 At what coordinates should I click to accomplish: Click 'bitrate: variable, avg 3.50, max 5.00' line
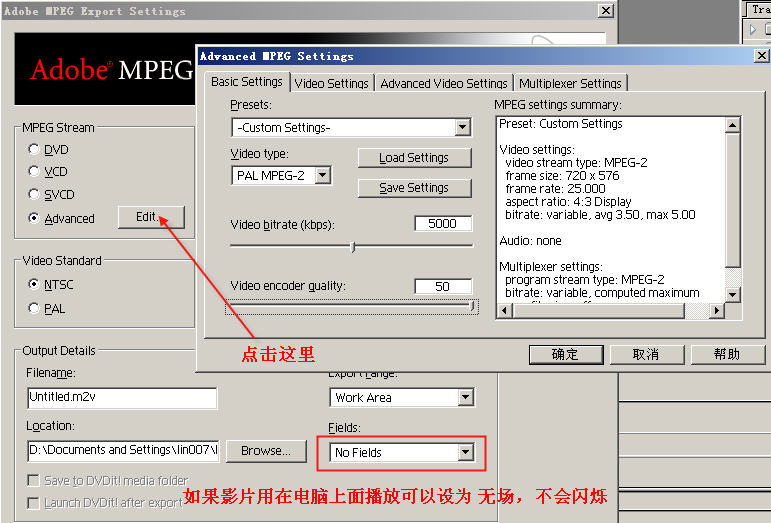pos(600,215)
